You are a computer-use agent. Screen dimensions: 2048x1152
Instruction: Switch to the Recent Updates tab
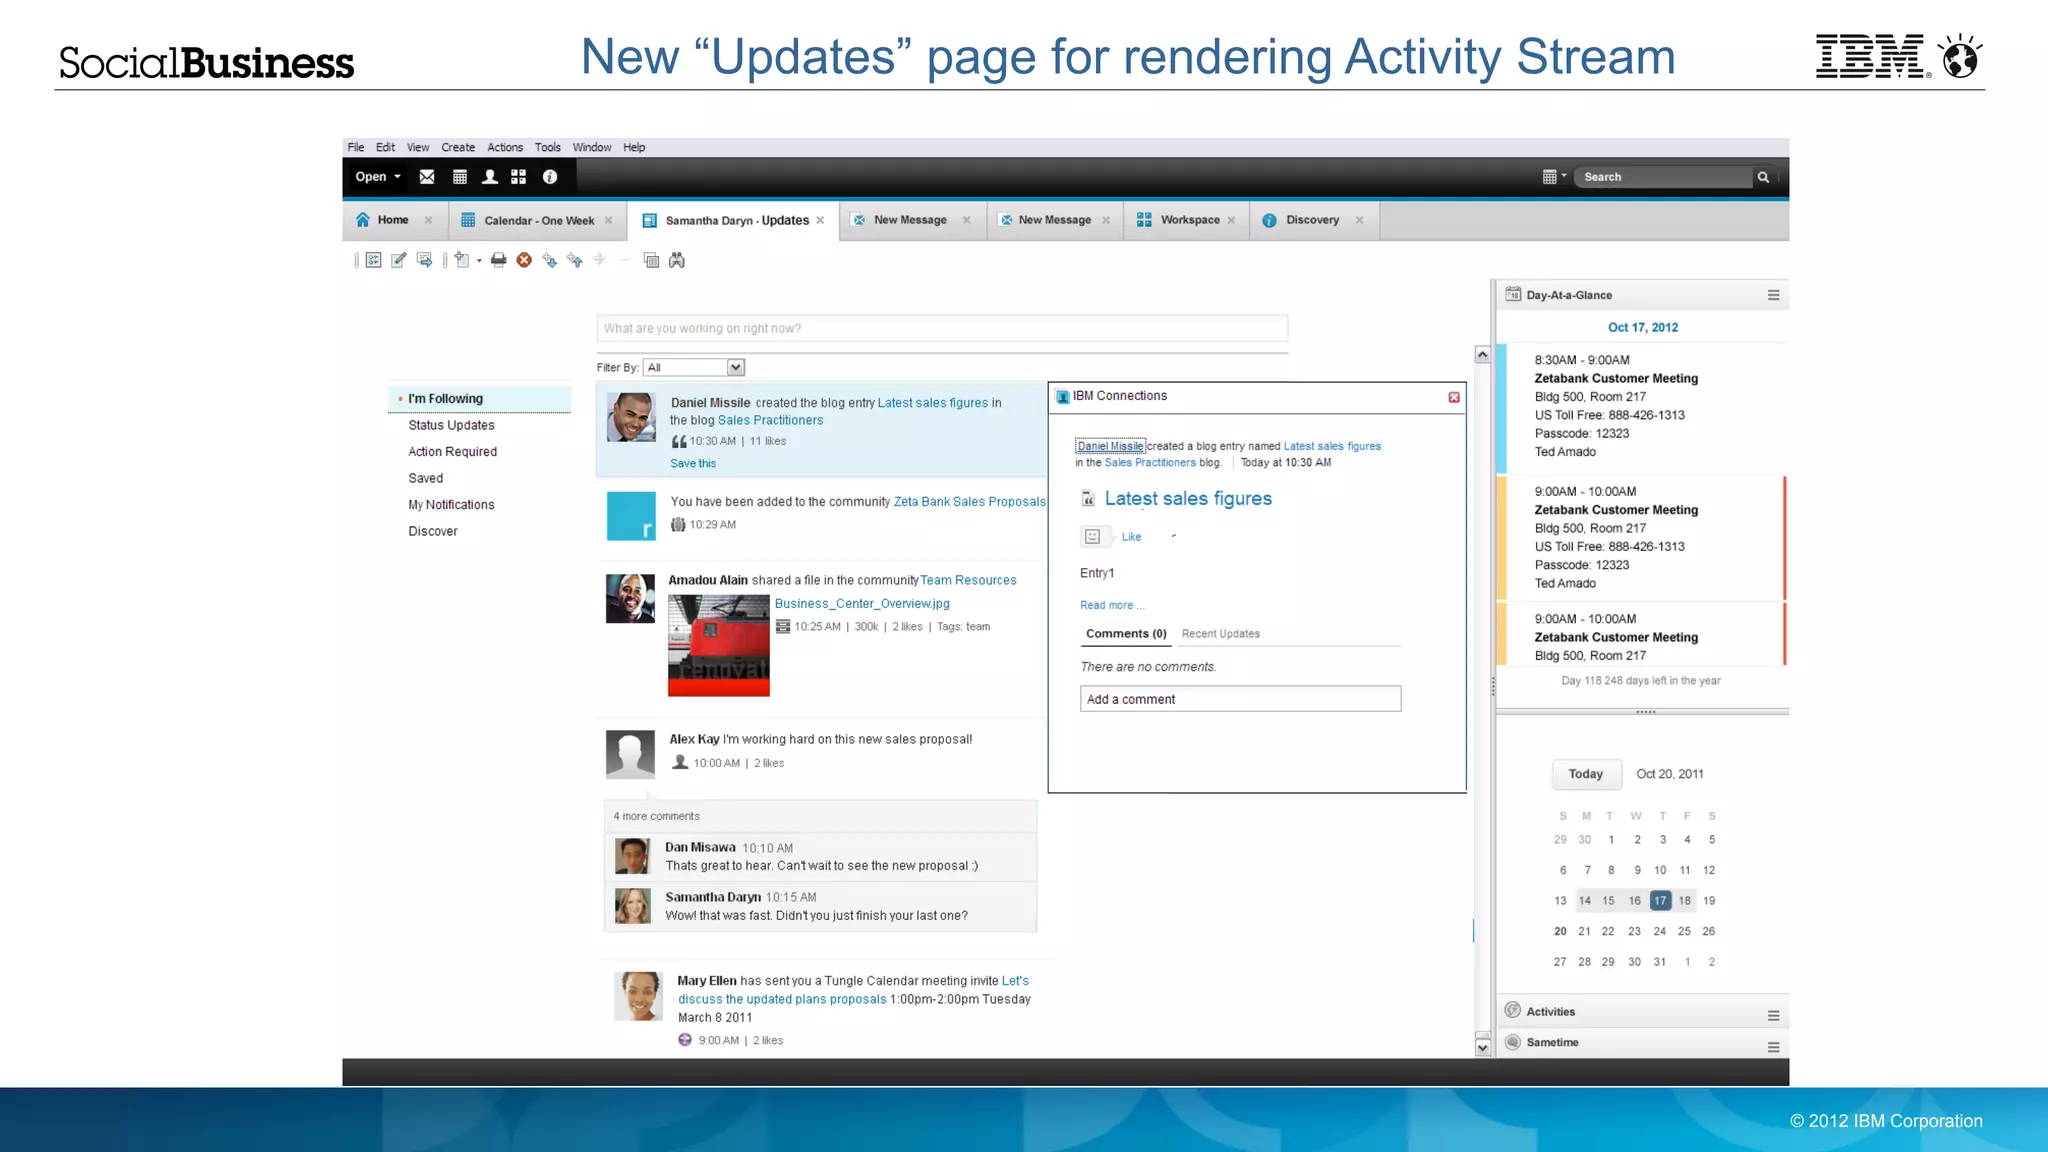coord(1220,634)
